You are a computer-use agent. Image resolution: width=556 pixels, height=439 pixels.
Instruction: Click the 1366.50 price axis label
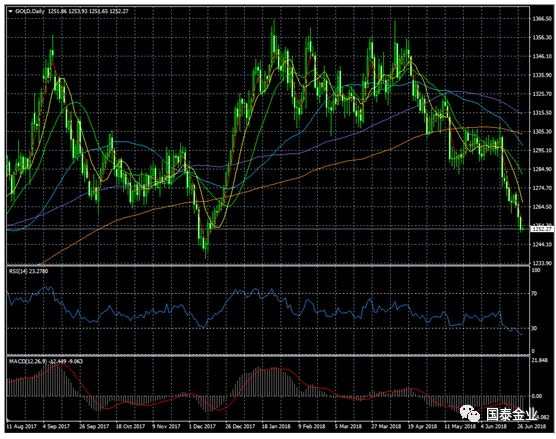[x=541, y=18]
